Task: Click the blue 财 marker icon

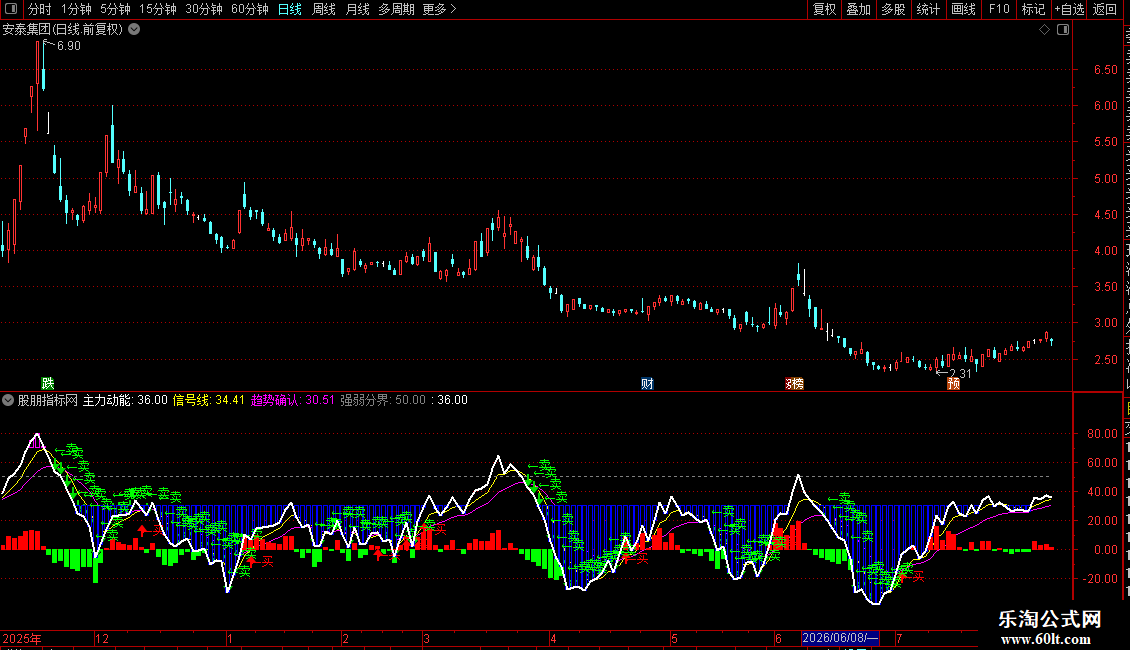Action: [x=647, y=383]
